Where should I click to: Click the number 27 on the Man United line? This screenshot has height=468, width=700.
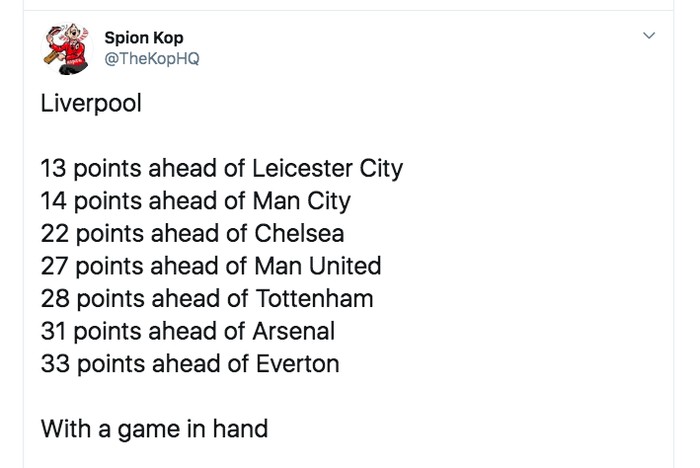(x=55, y=266)
